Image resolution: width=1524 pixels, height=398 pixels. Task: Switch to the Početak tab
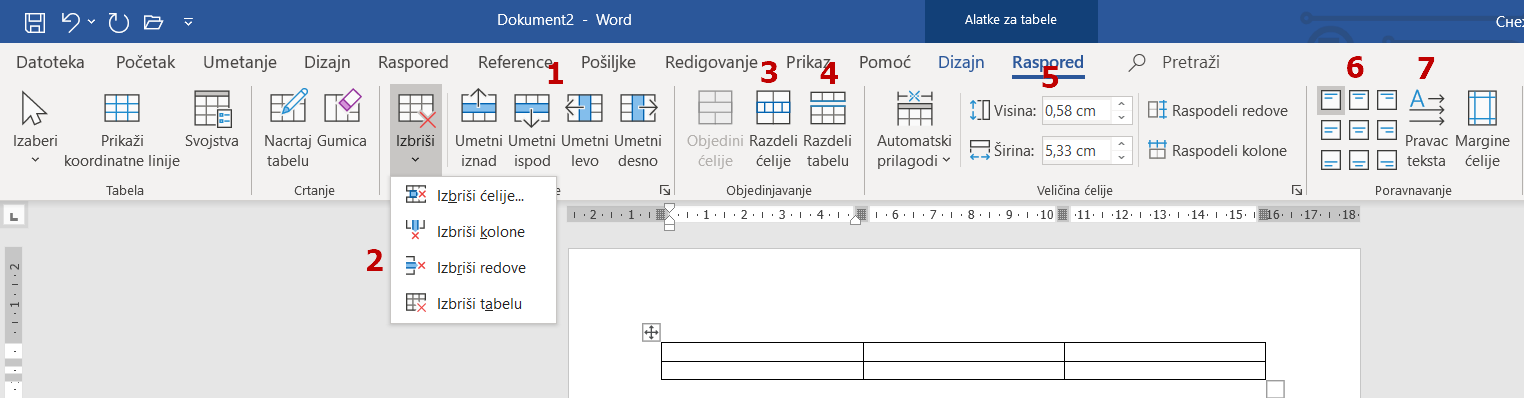pos(145,62)
